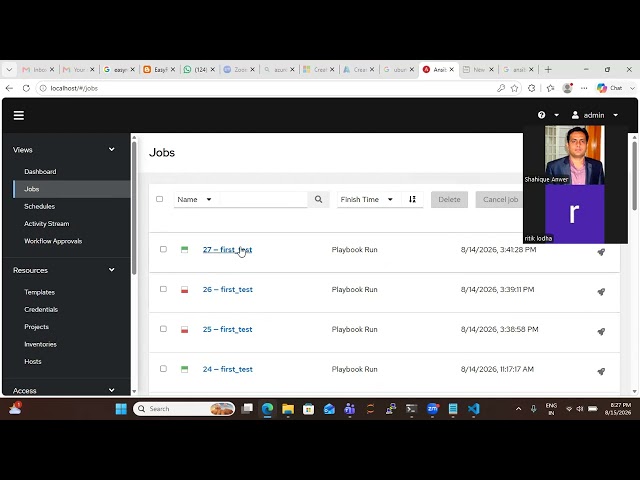This screenshot has width=640, height=480.
Task: Open Inventories in the sidebar
Action: pyautogui.click(x=40, y=344)
